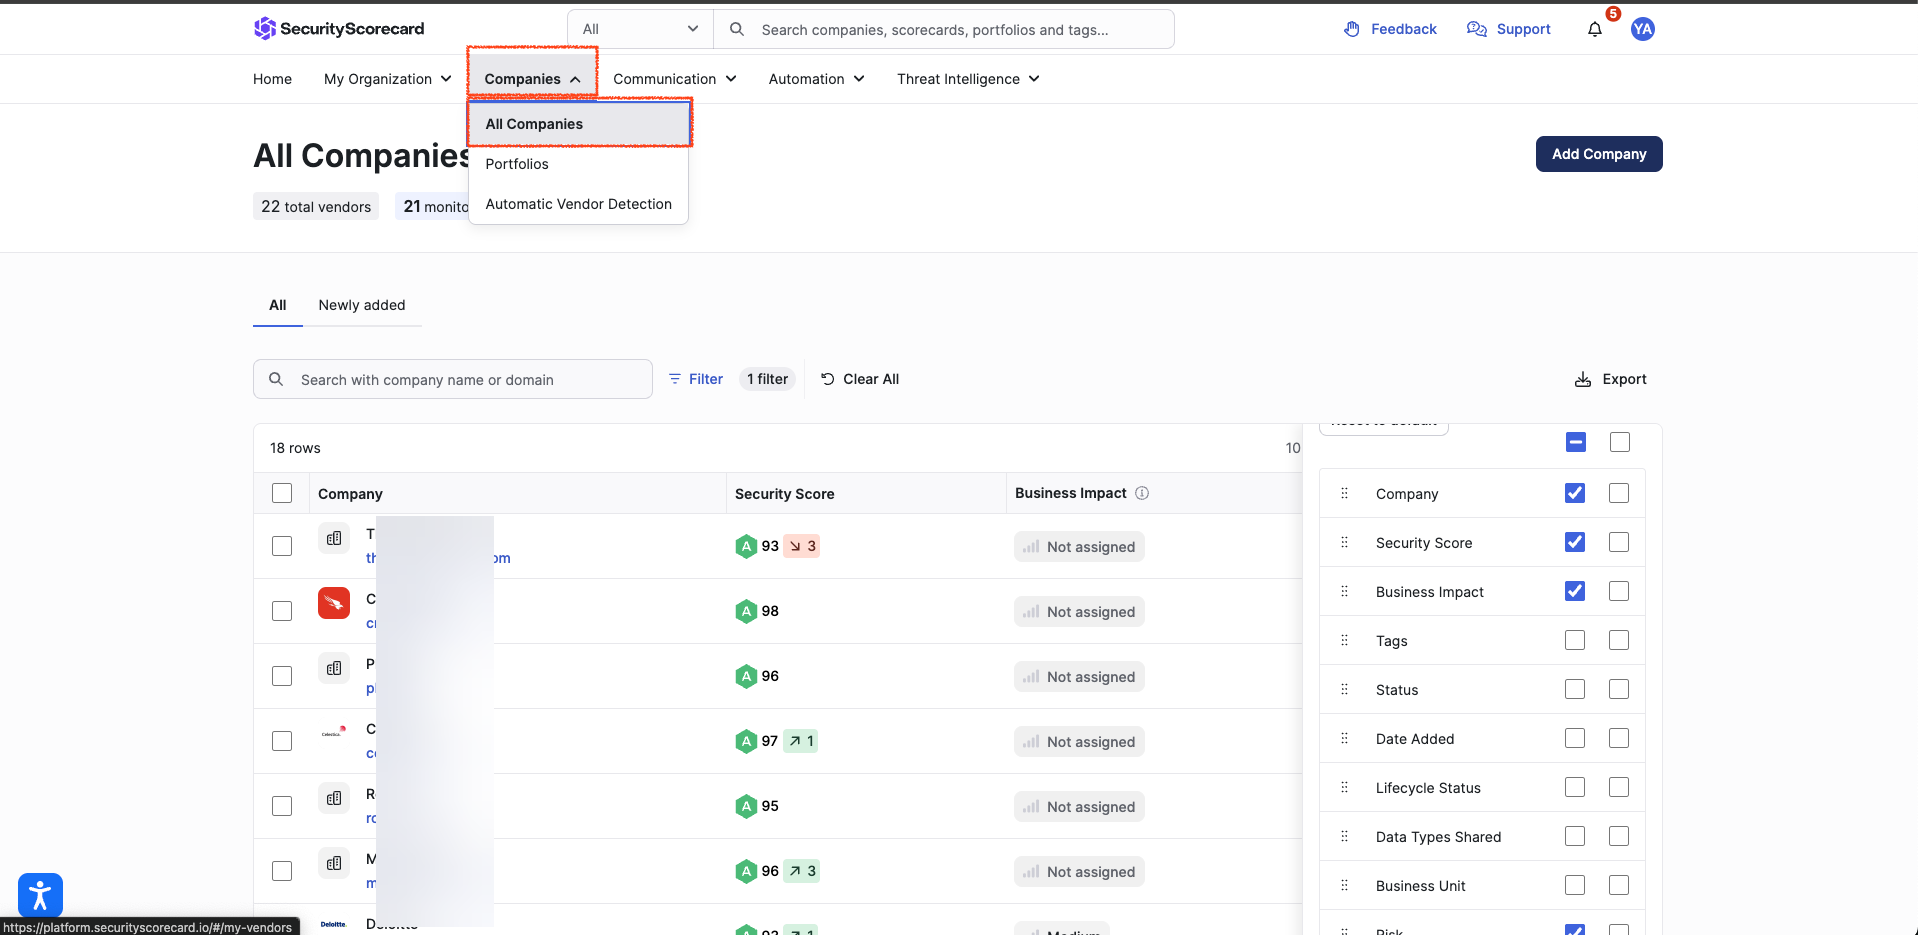
Task: Open the YA user avatar menu
Action: [1642, 29]
